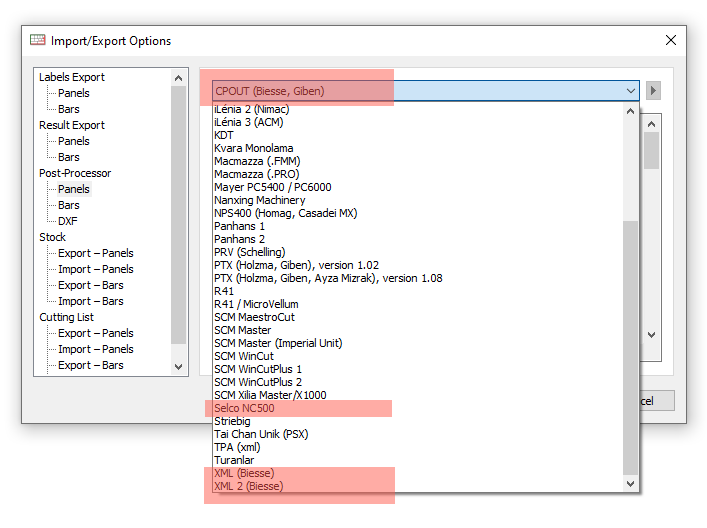Select Import – Bars under Stock
The width and height of the screenshot is (707, 528).
pyautogui.click(x=91, y=301)
